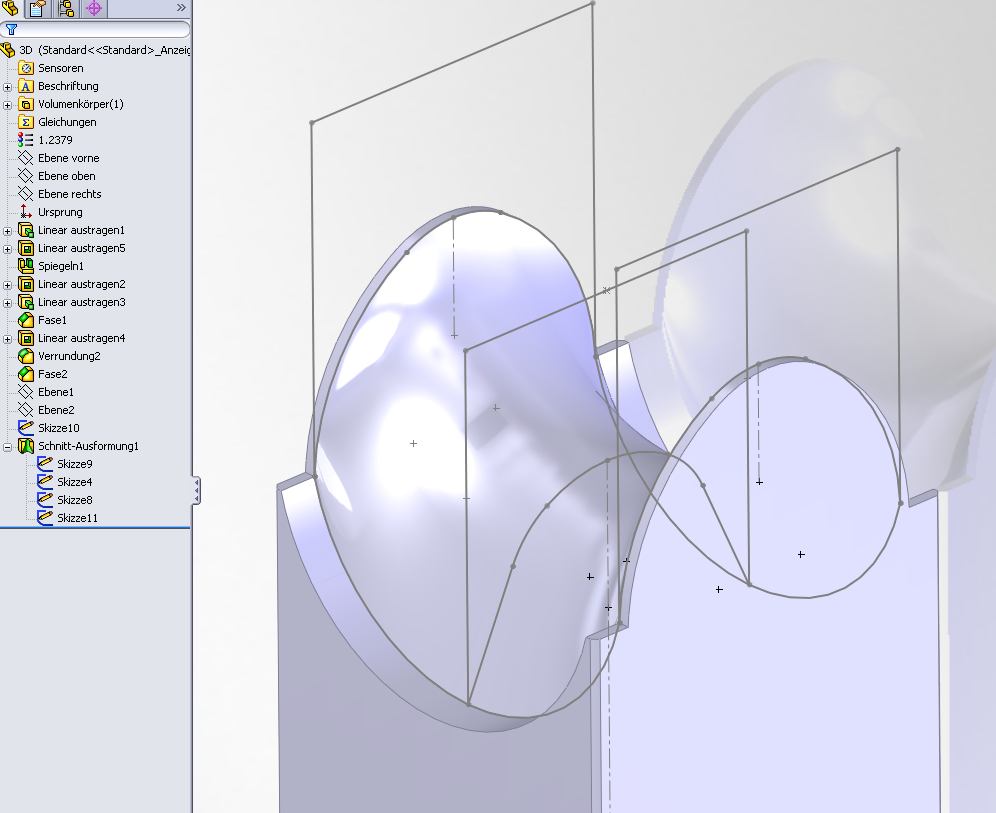
Task: Expand the Linear austragen5 feature
Action: [8, 249]
